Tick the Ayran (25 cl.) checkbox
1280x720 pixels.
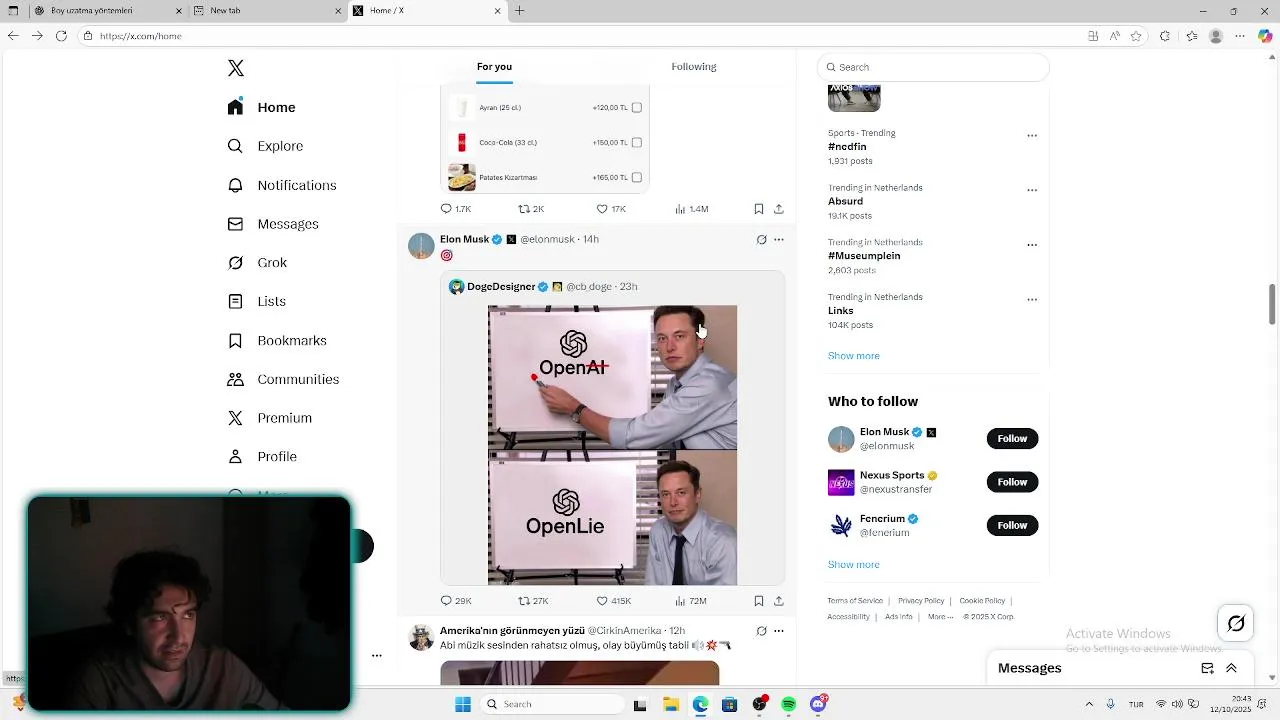tap(636, 107)
